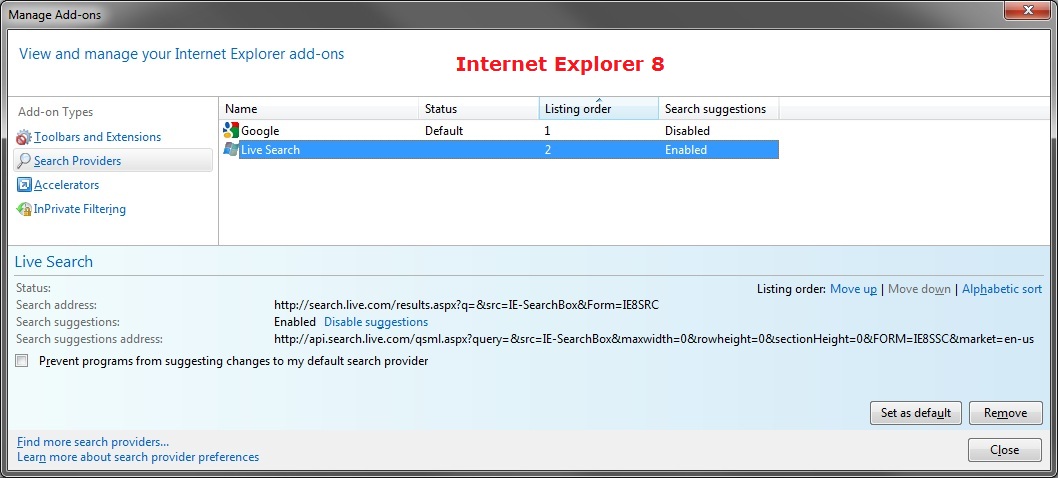
Task: Close the Manage Add-ons window
Action: click(1028, 9)
